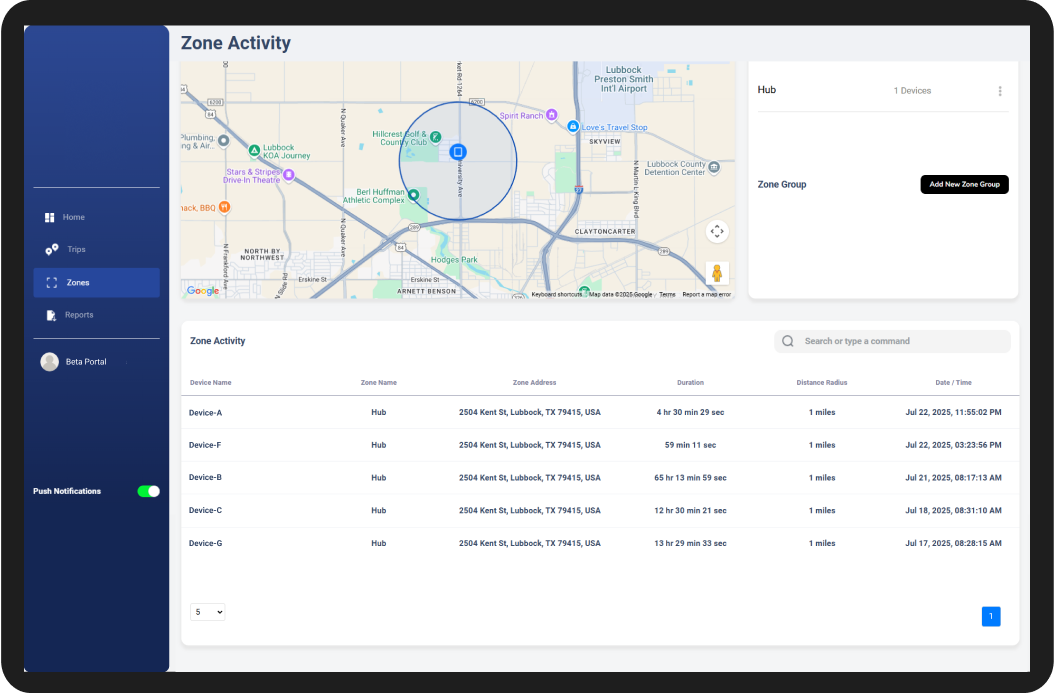Click duration 13 hr 29 min 33 sec
Screen dimensions: 1054x693
(690, 543)
